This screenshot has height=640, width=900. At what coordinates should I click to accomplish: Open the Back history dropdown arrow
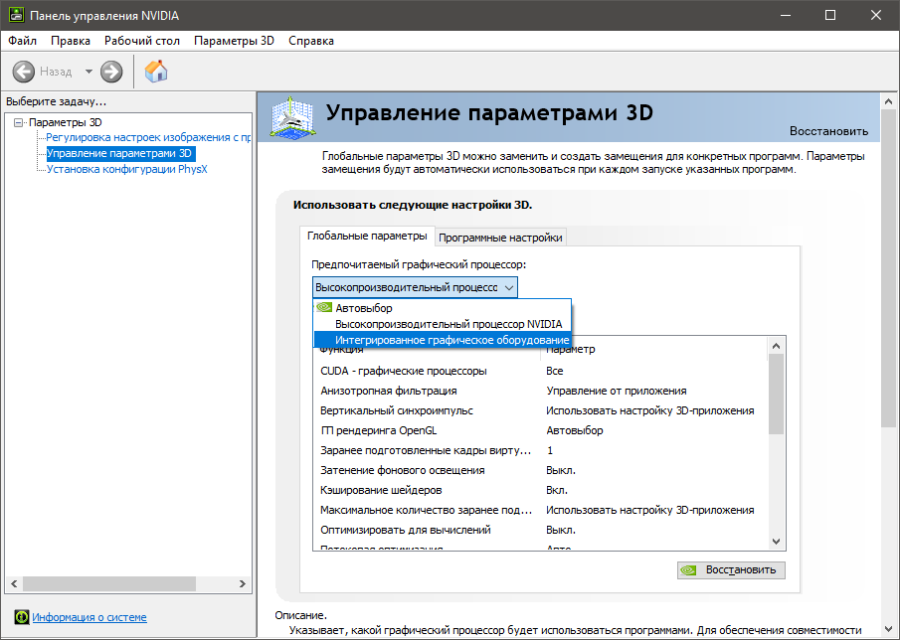pyautogui.click(x=88, y=72)
